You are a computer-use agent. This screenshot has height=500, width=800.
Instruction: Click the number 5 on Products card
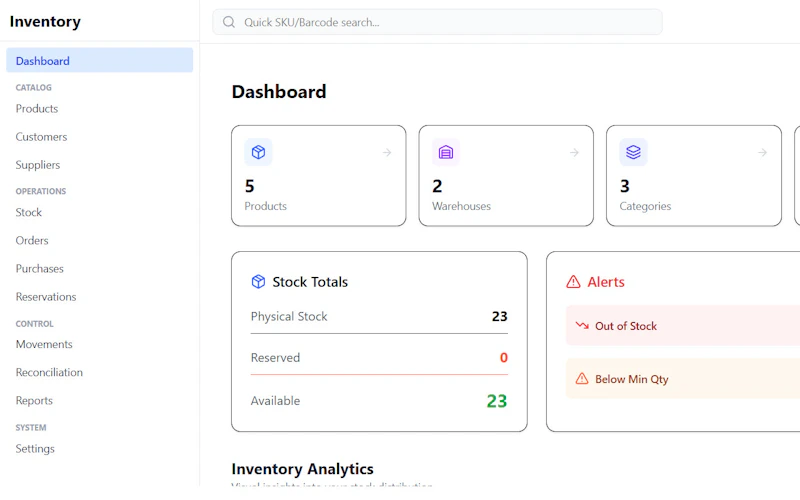[249, 186]
